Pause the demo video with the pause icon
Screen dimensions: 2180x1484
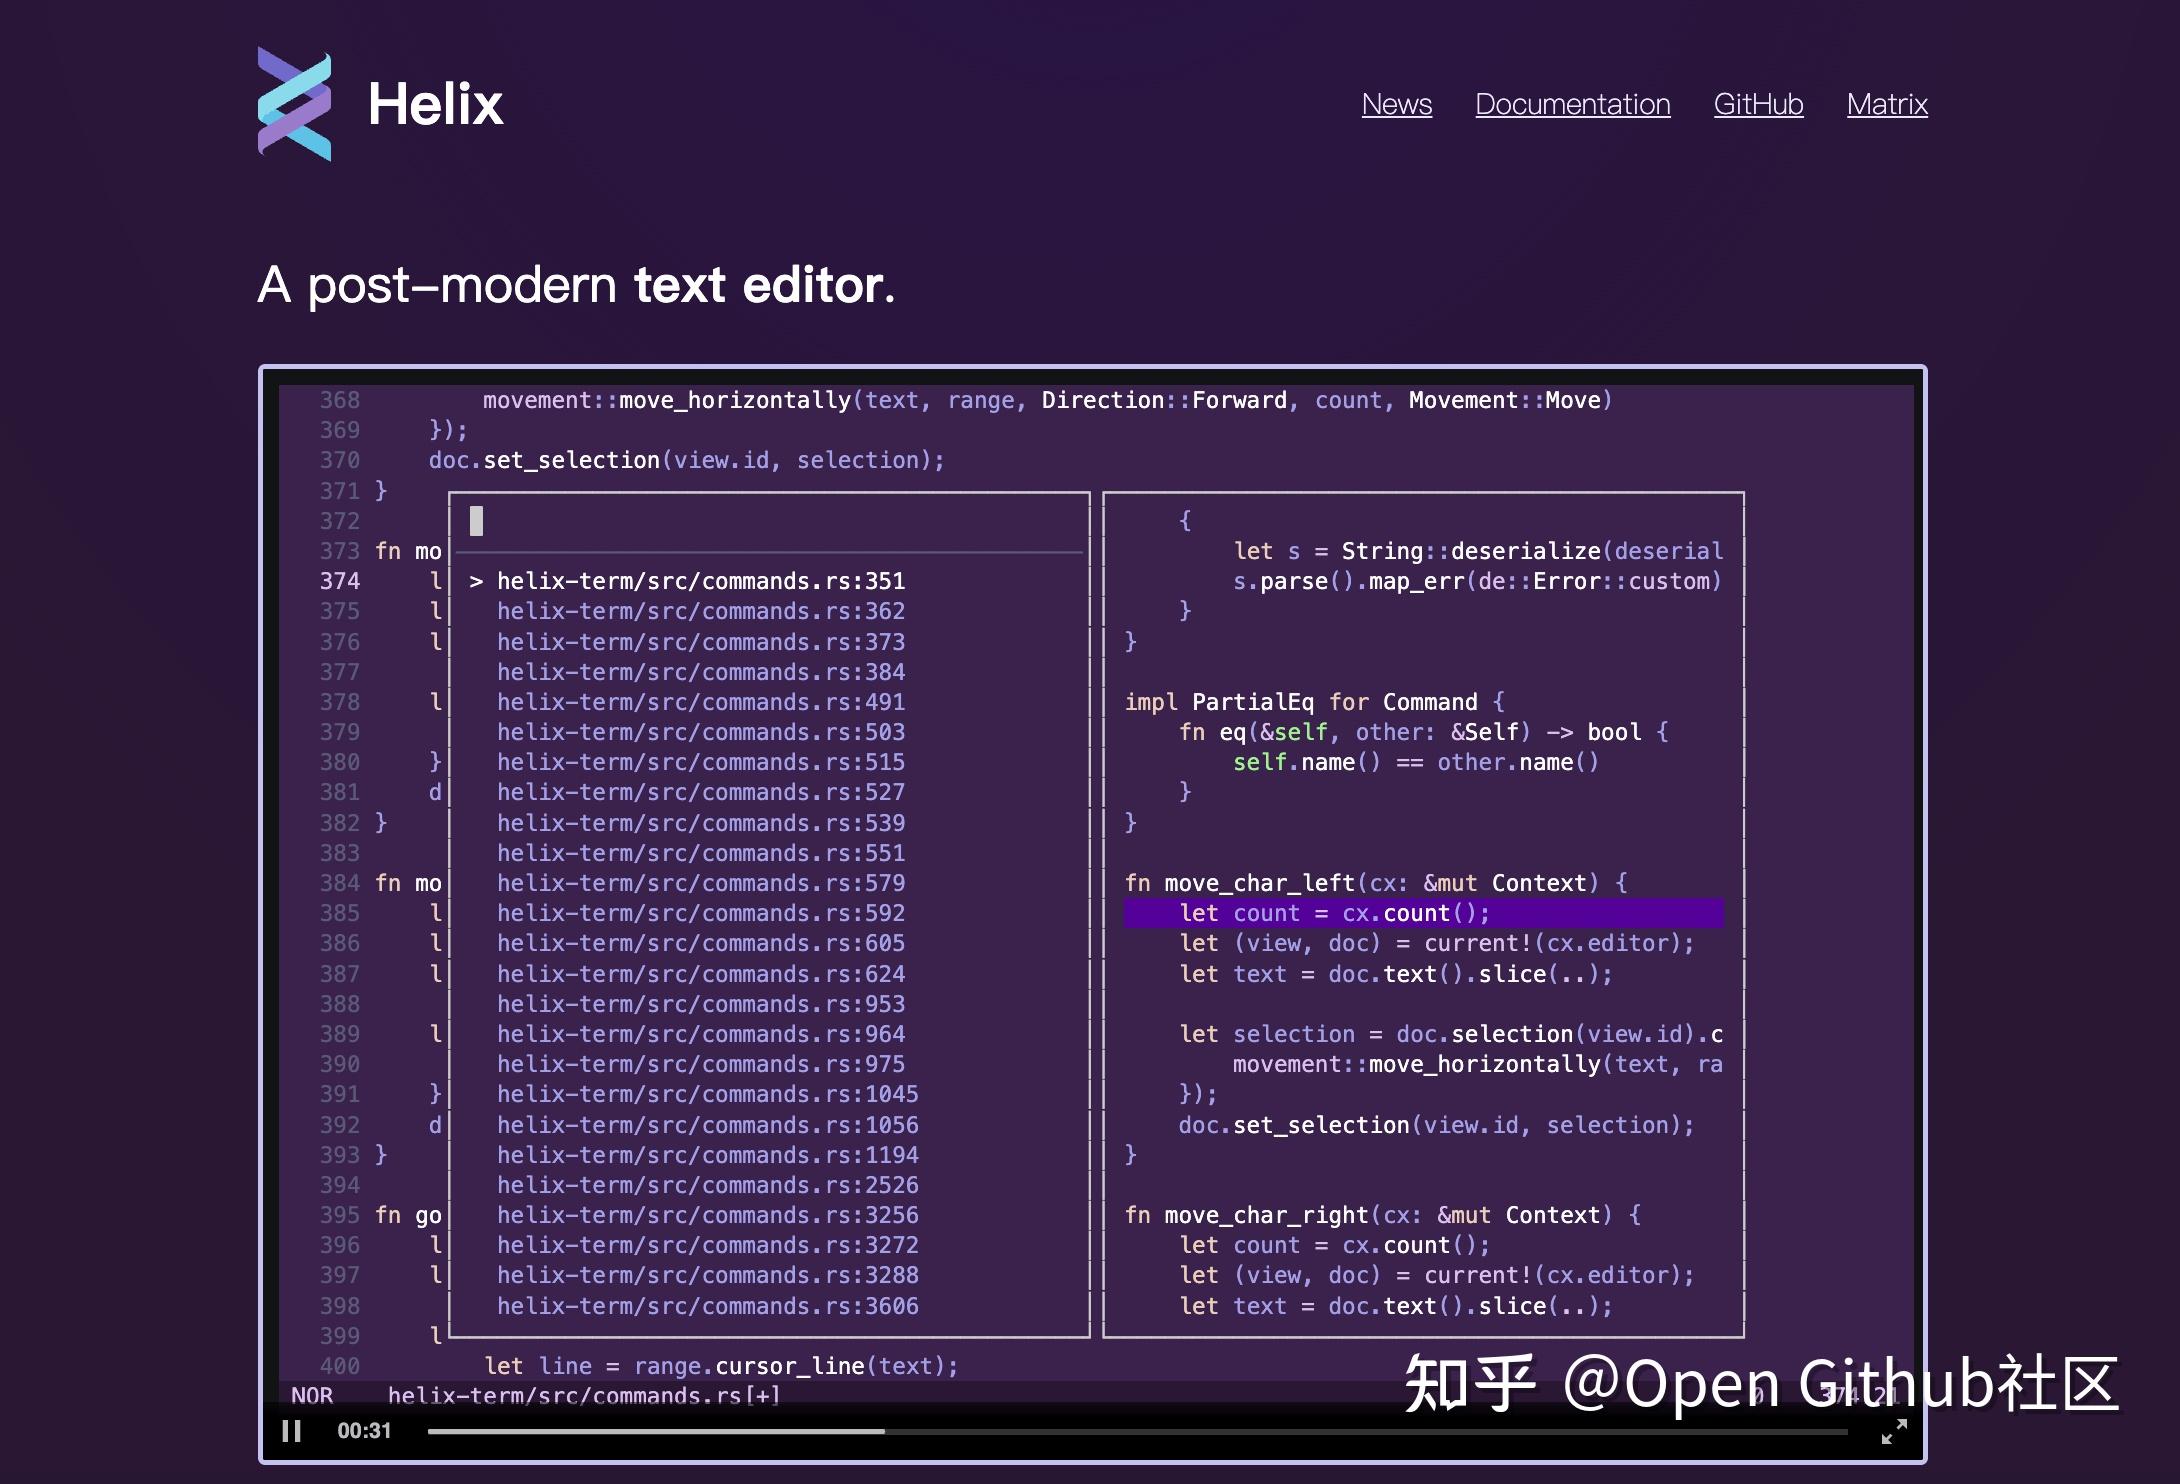pyautogui.click(x=293, y=1432)
